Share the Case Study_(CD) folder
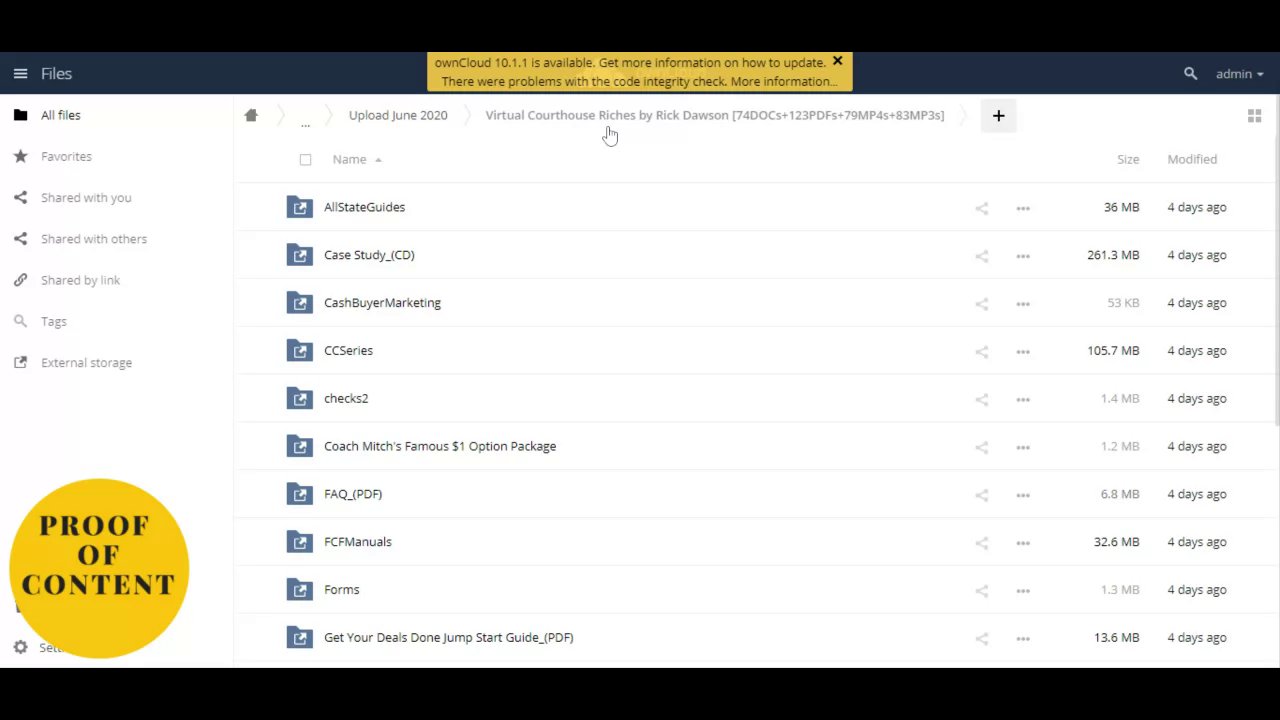The height and width of the screenshot is (720, 1280). click(x=981, y=256)
